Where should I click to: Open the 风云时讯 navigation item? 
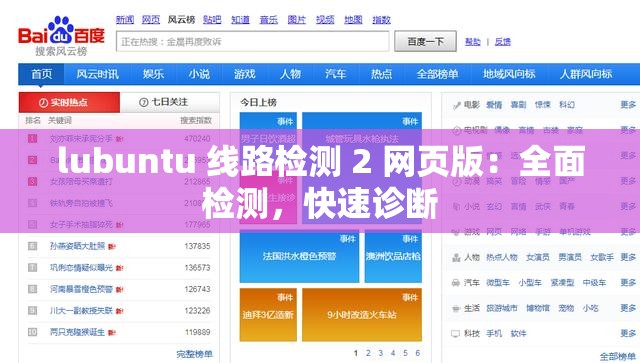(98, 74)
